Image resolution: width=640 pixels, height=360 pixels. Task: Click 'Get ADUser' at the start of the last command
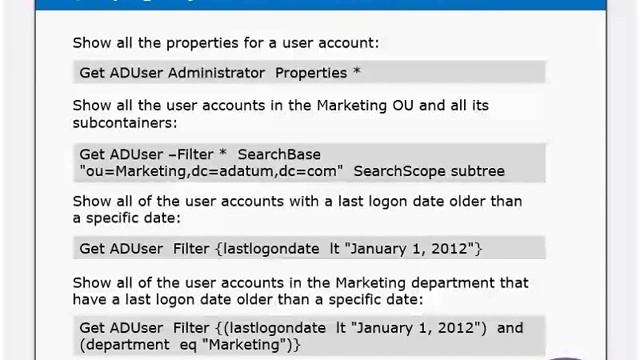pyautogui.click(x=121, y=328)
